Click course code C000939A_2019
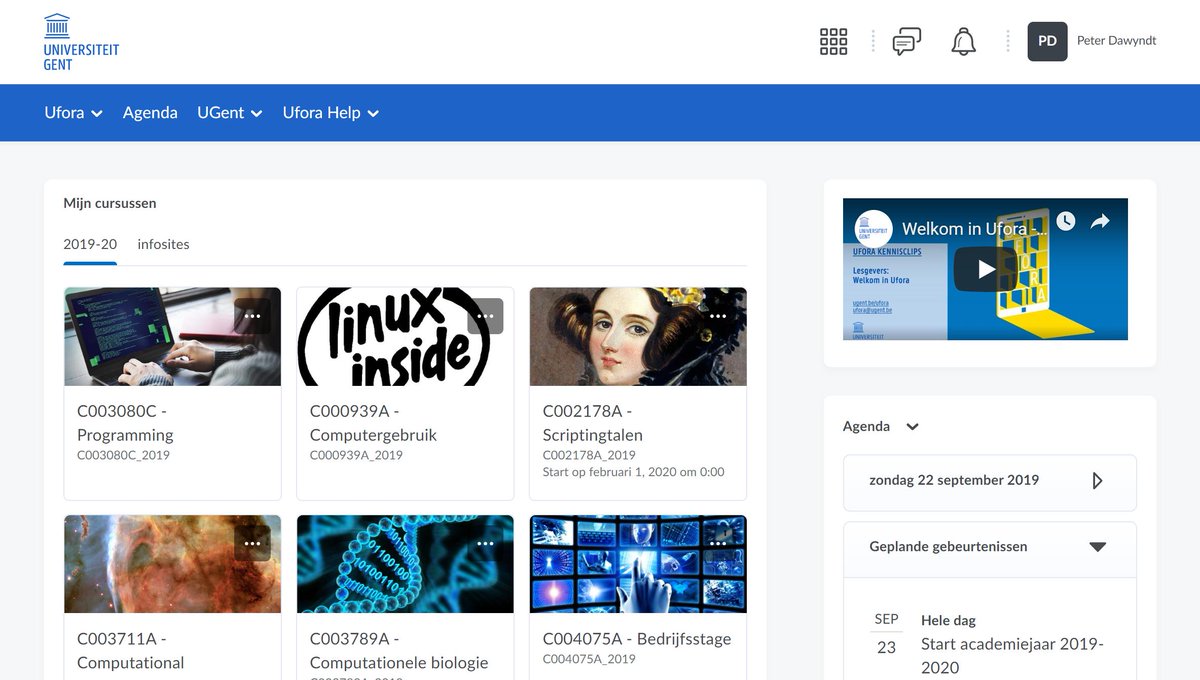The width and height of the screenshot is (1200, 680). tap(356, 455)
